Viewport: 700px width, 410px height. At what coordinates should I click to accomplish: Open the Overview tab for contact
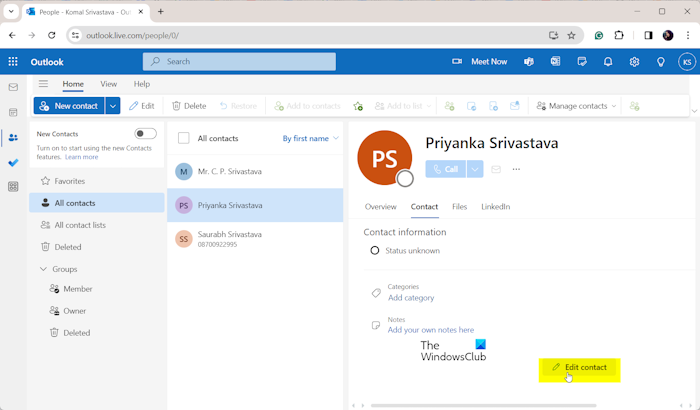coord(380,207)
